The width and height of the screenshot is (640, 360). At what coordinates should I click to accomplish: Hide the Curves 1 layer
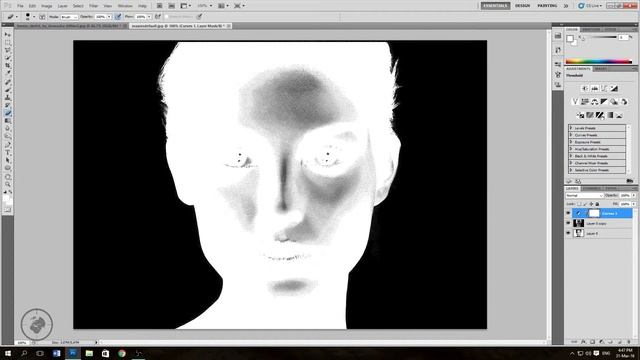tap(568, 213)
